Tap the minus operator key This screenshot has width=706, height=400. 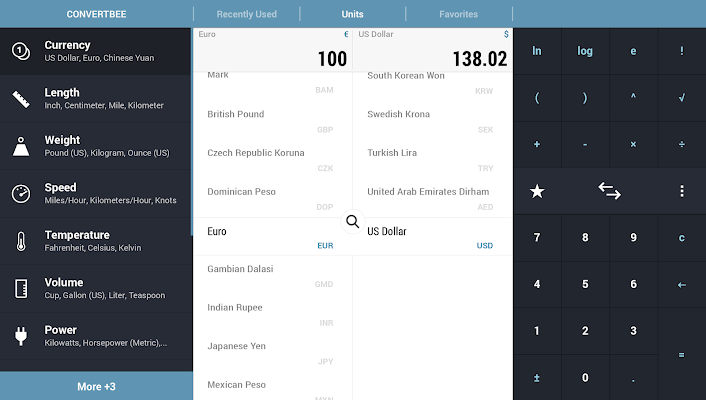click(x=585, y=144)
